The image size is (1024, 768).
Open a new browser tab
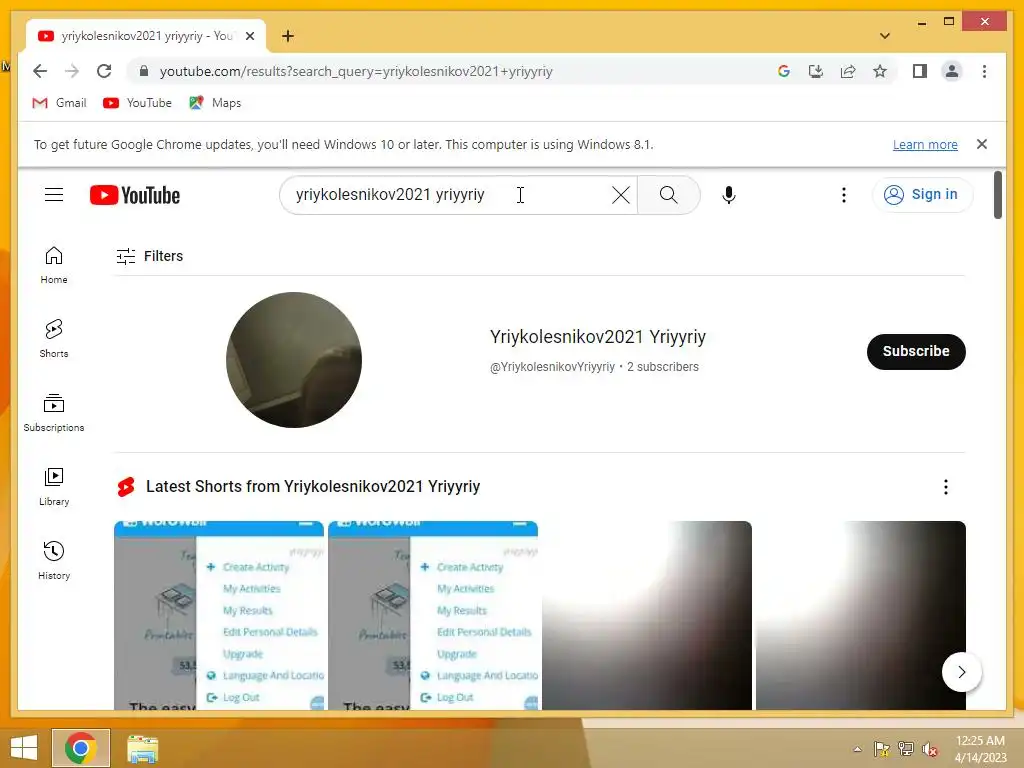click(x=287, y=36)
